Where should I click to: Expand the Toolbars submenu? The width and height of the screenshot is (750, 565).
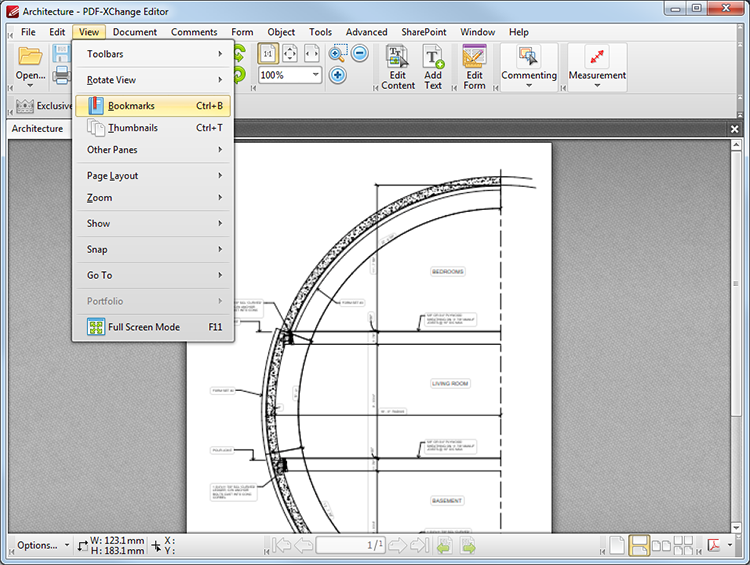point(153,54)
